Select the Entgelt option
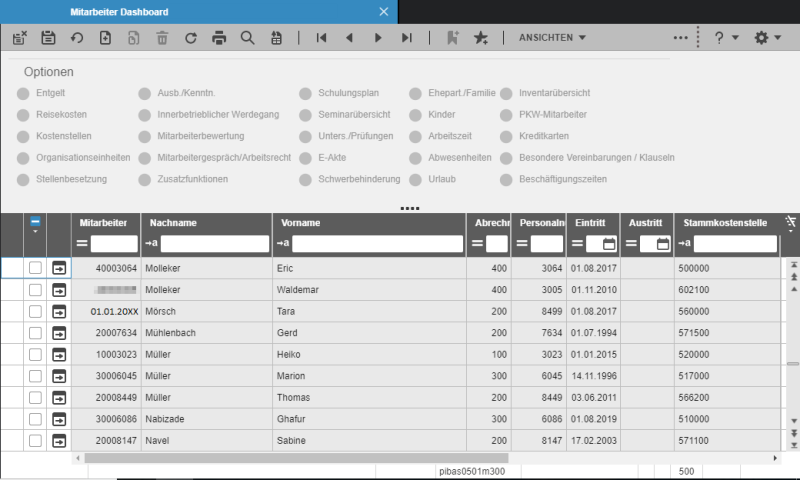The height and width of the screenshot is (480, 800). pos(23,93)
